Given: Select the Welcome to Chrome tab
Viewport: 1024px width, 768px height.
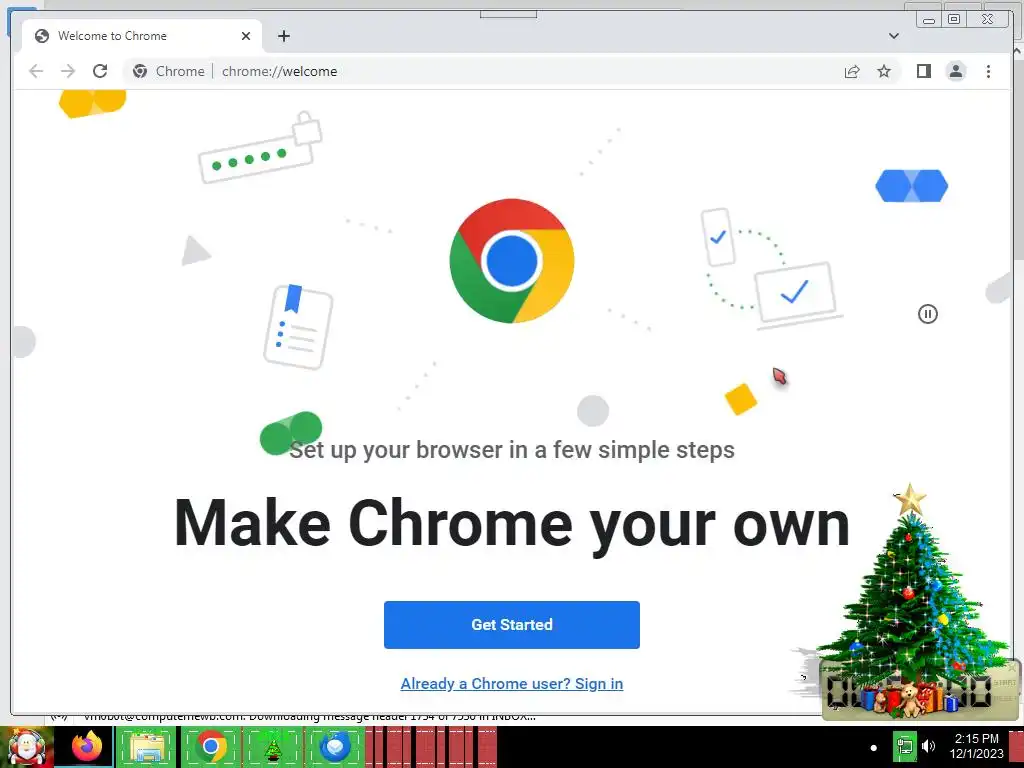Looking at the screenshot, I should point(142,36).
